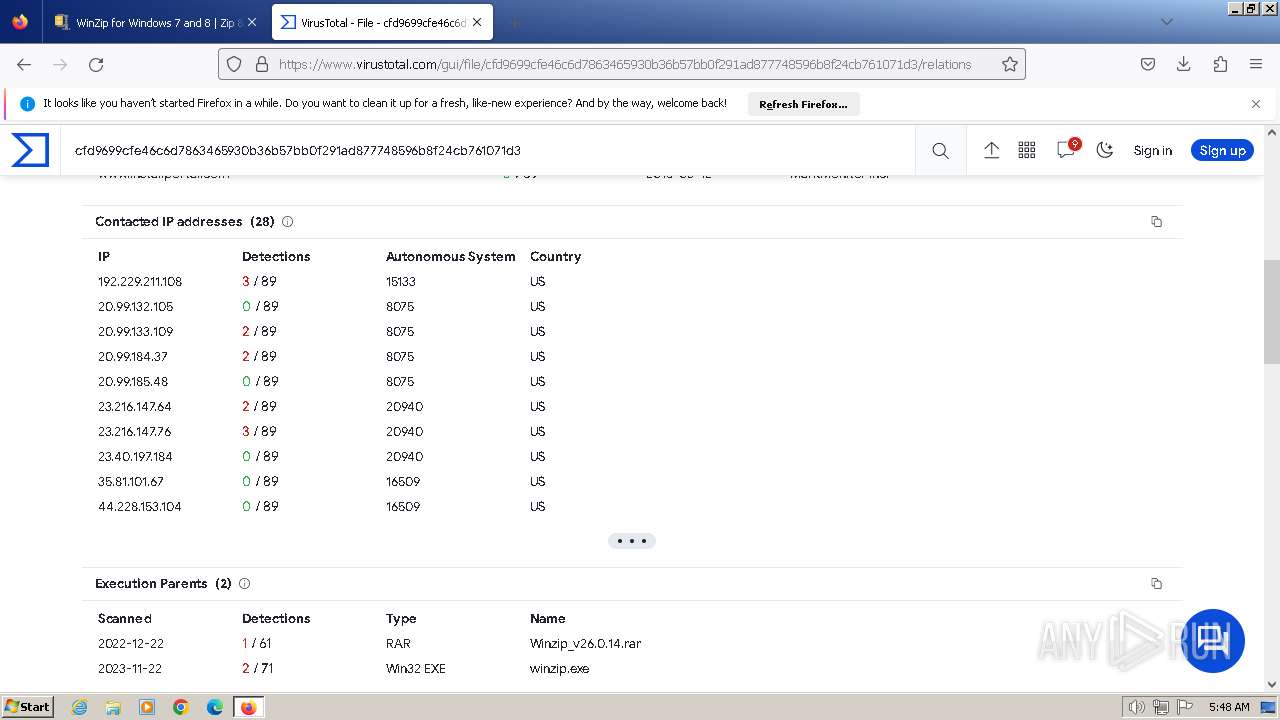Open IP 20.99.132.105

coord(135,307)
